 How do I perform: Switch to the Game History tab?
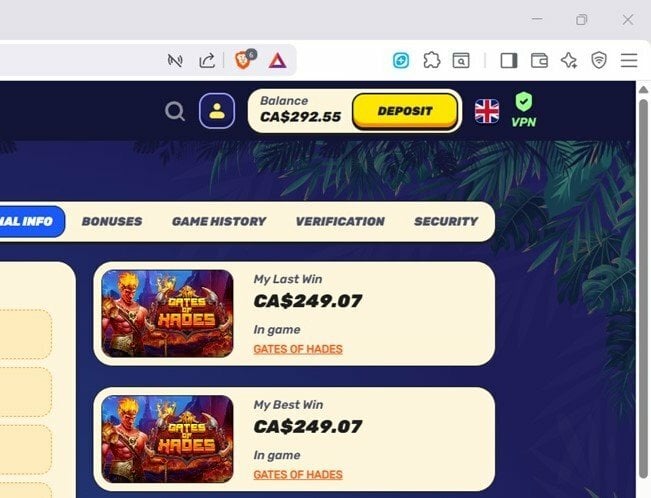click(219, 221)
